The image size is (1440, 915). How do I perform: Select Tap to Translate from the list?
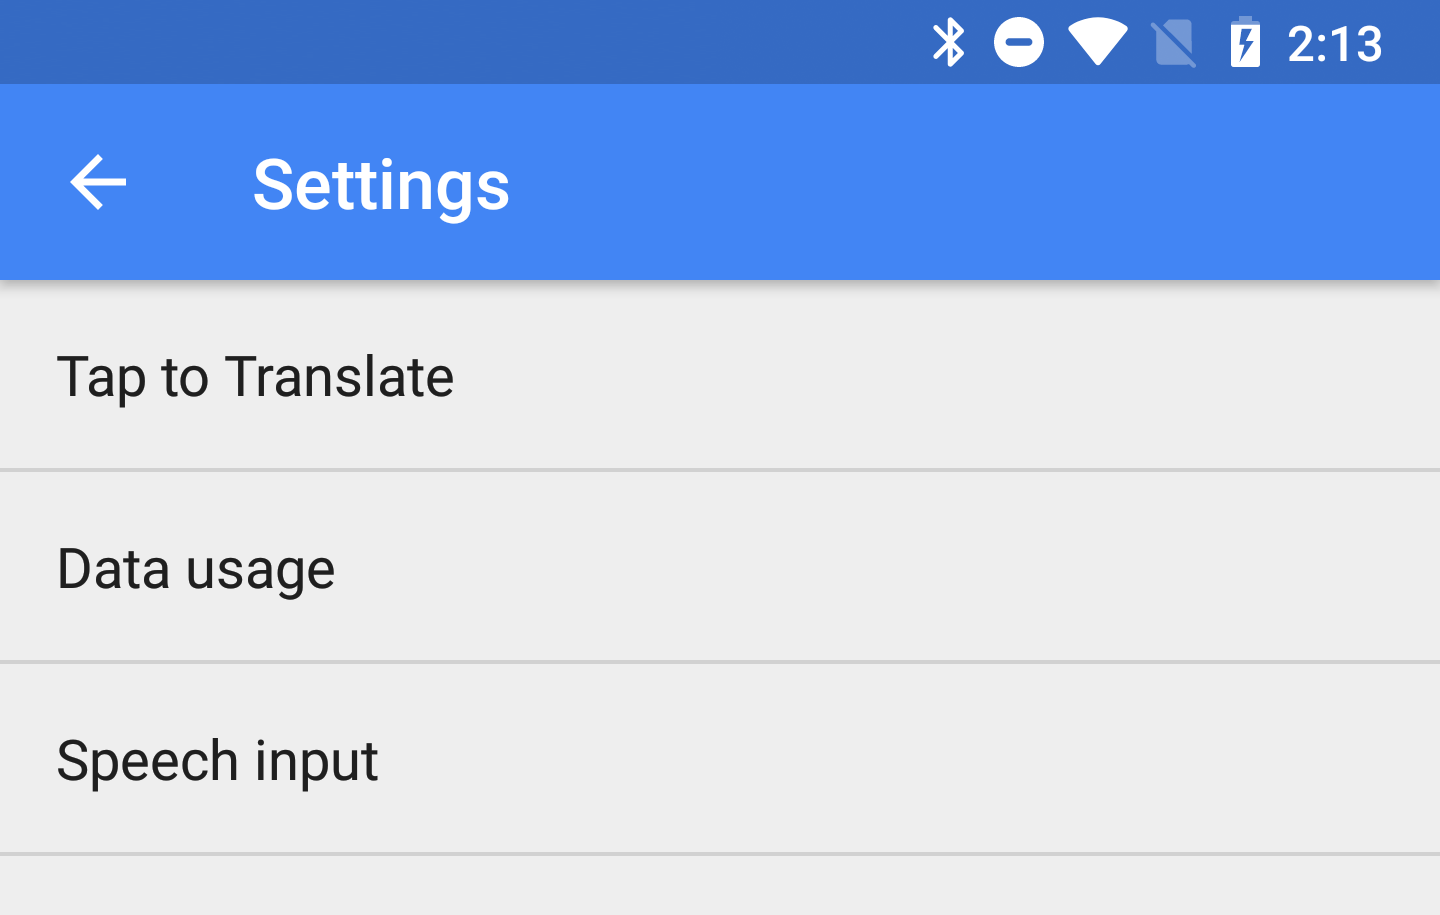coord(256,377)
